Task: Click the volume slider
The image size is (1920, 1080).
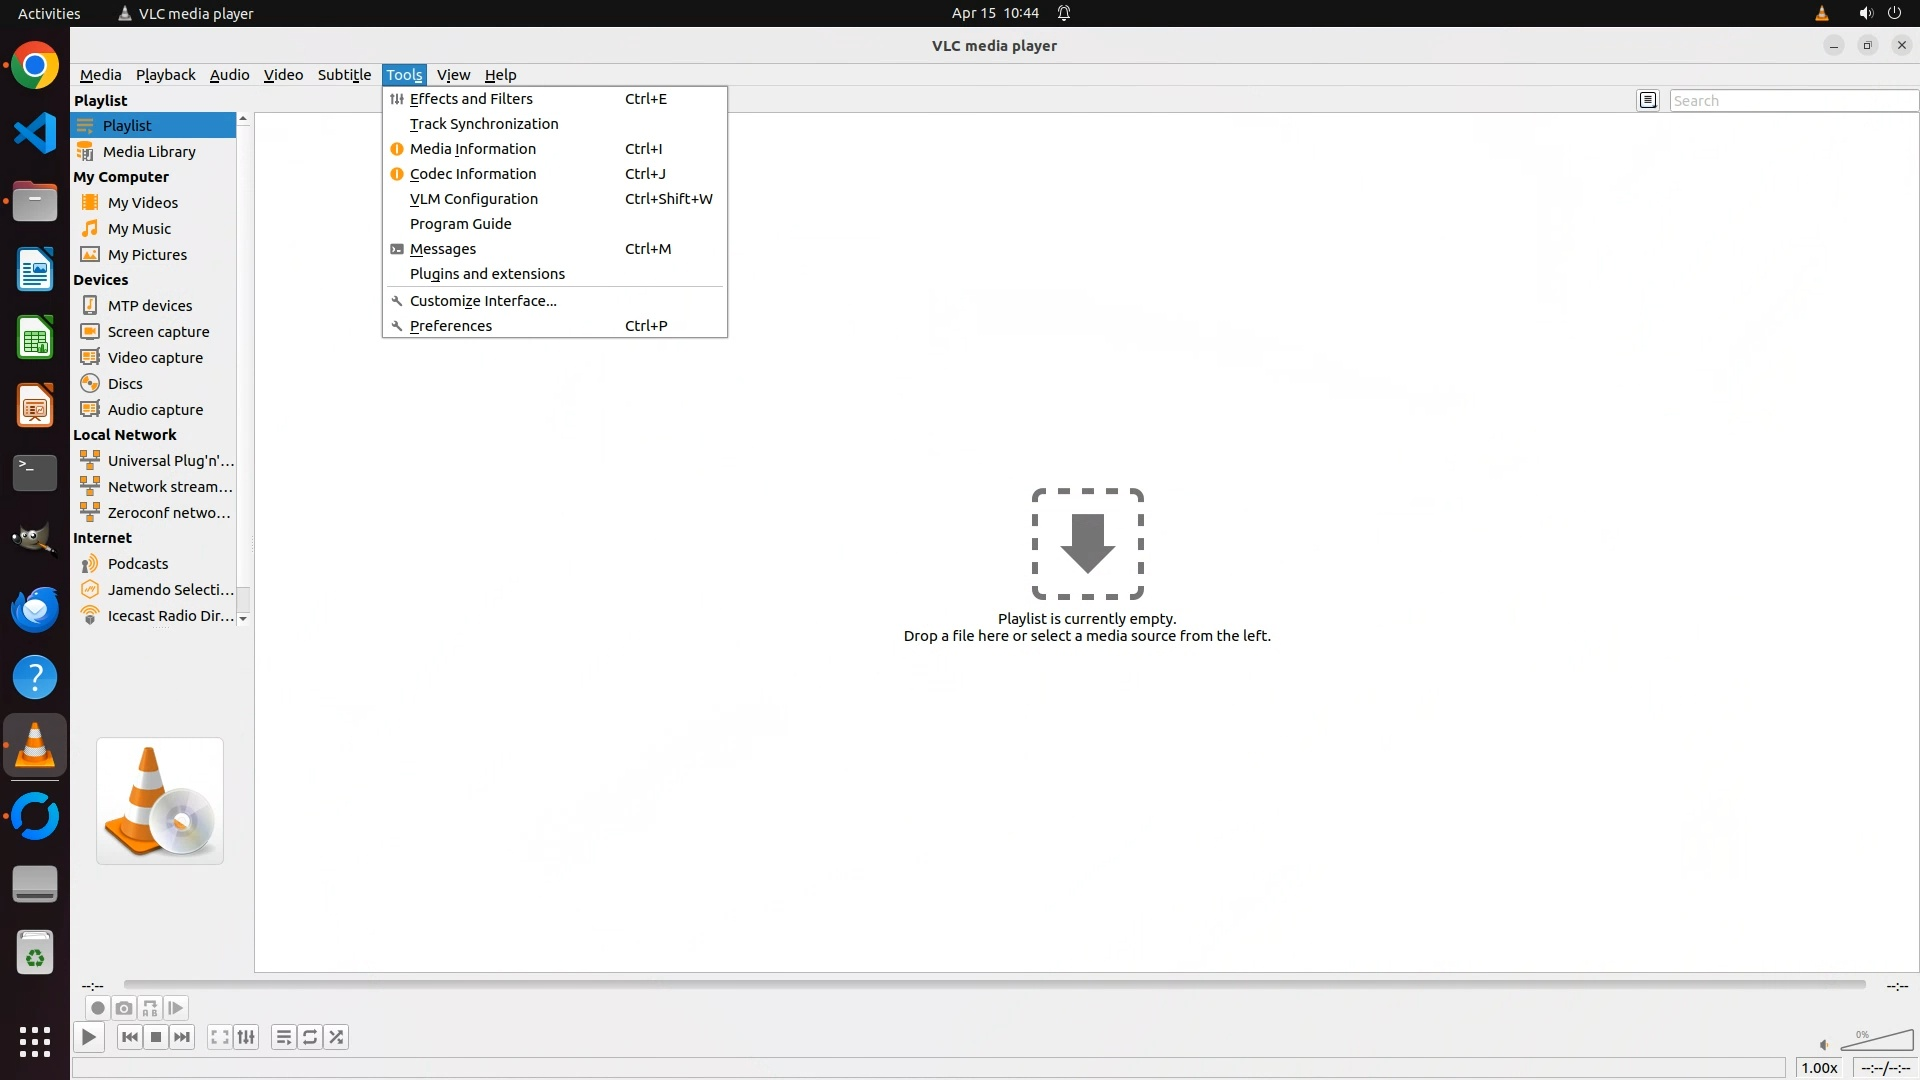Action: [1880, 1041]
